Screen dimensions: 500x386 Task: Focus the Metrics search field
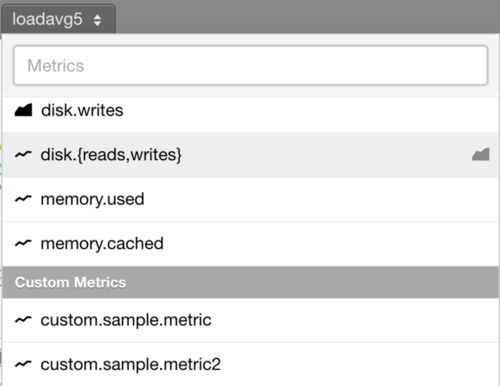(x=251, y=65)
